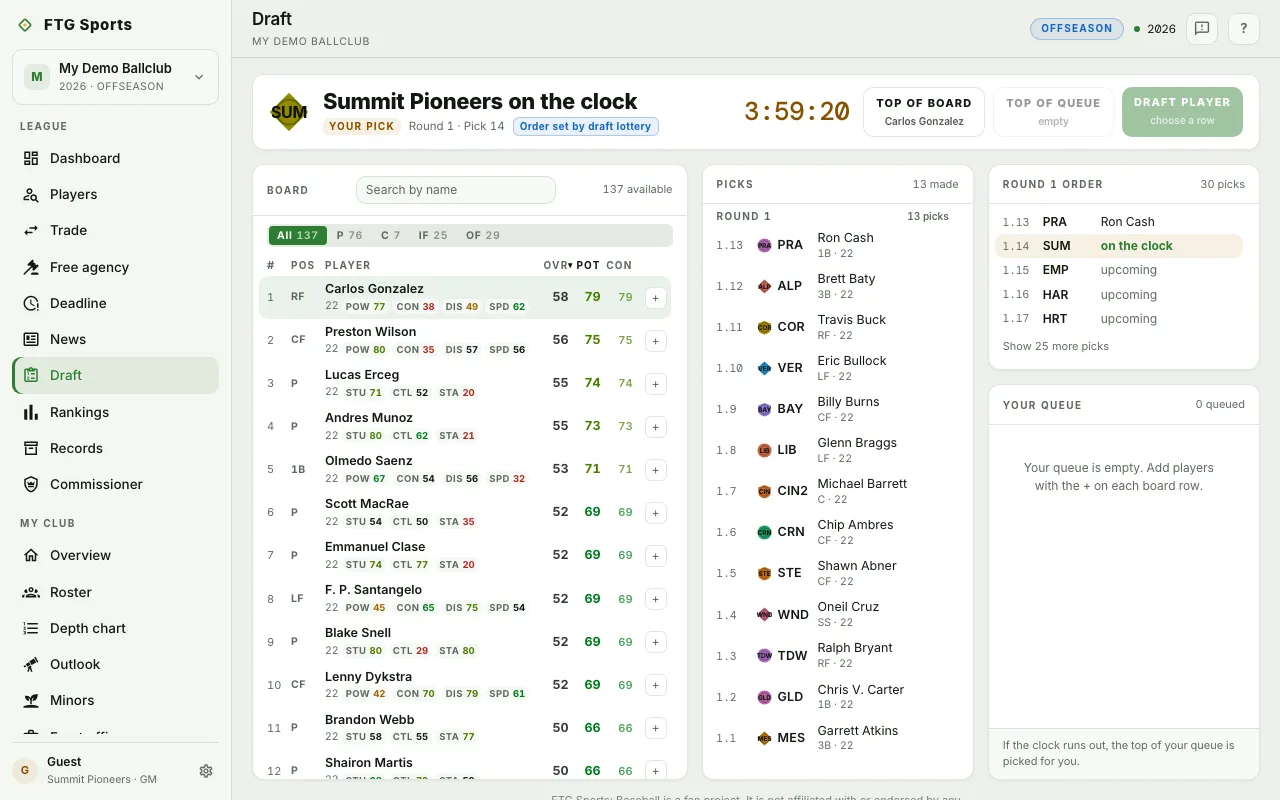Click the Players search icon in sidebar
Viewport: 1280px width, 800px height.
31,194
